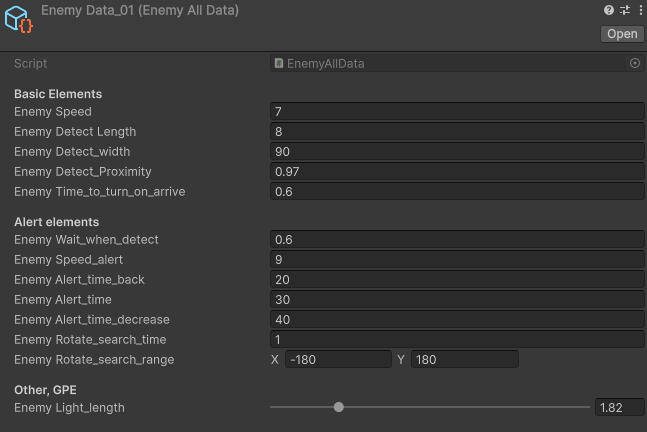Click the Enemy Detect Length value field
The width and height of the screenshot is (647, 432).
[457, 132]
